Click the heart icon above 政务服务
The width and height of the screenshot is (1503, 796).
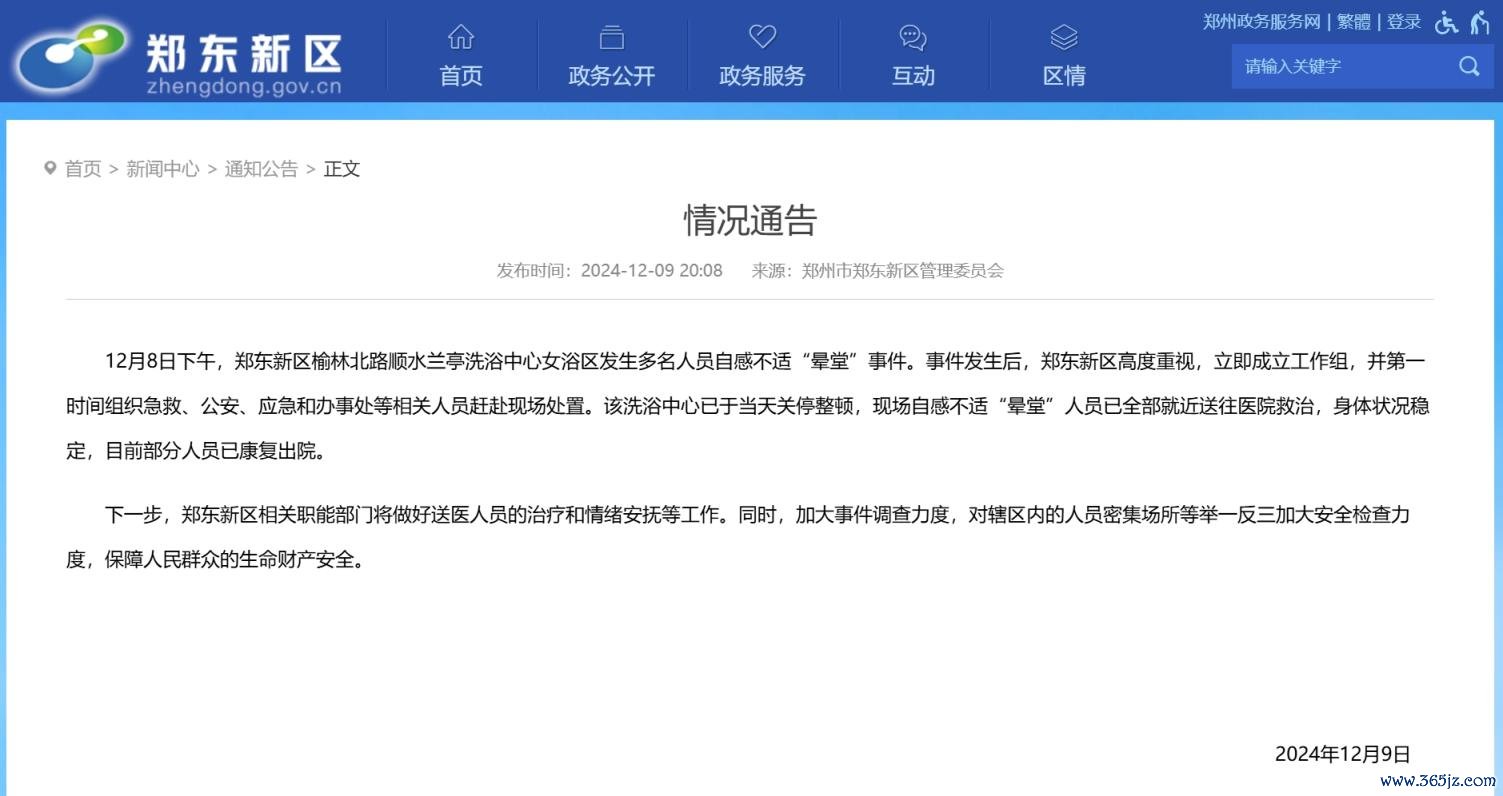pos(762,38)
